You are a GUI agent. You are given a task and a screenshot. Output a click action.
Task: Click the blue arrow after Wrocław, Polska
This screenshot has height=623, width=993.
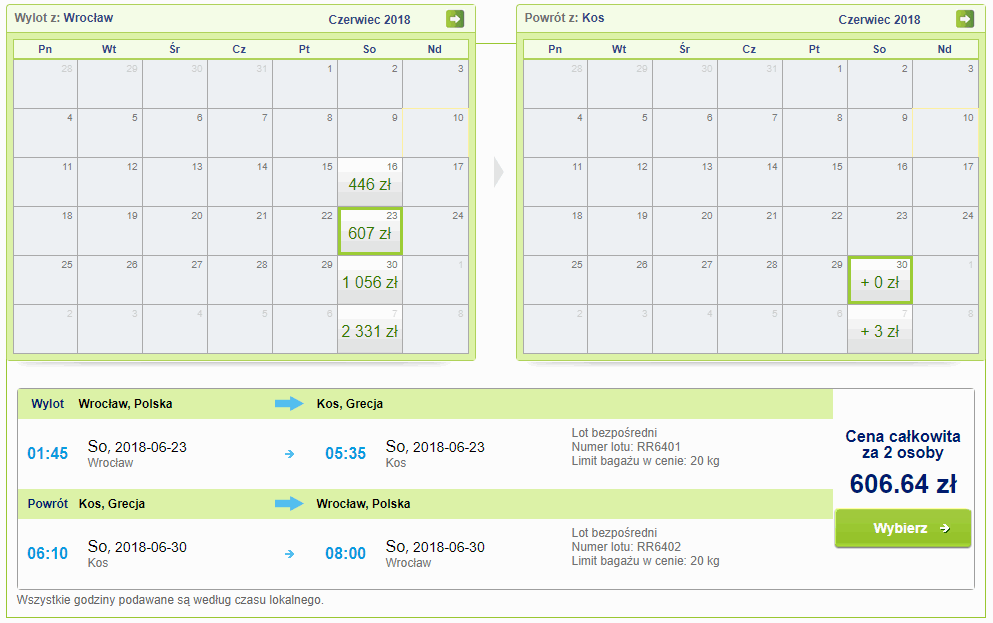click(289, 404)
